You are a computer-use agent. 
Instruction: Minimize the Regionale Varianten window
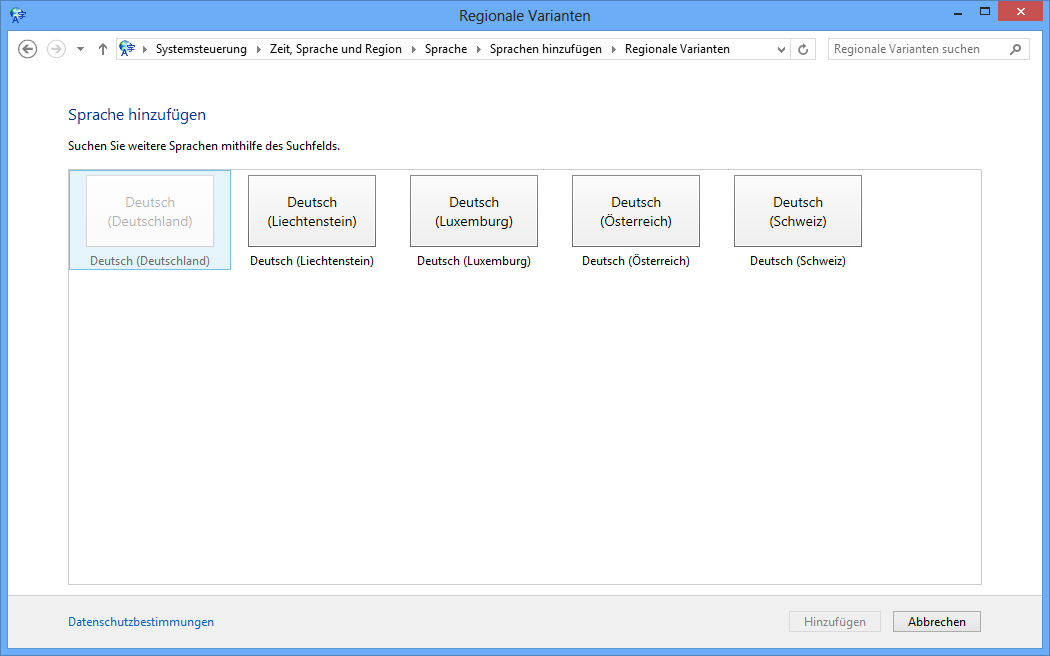point(958,12)
